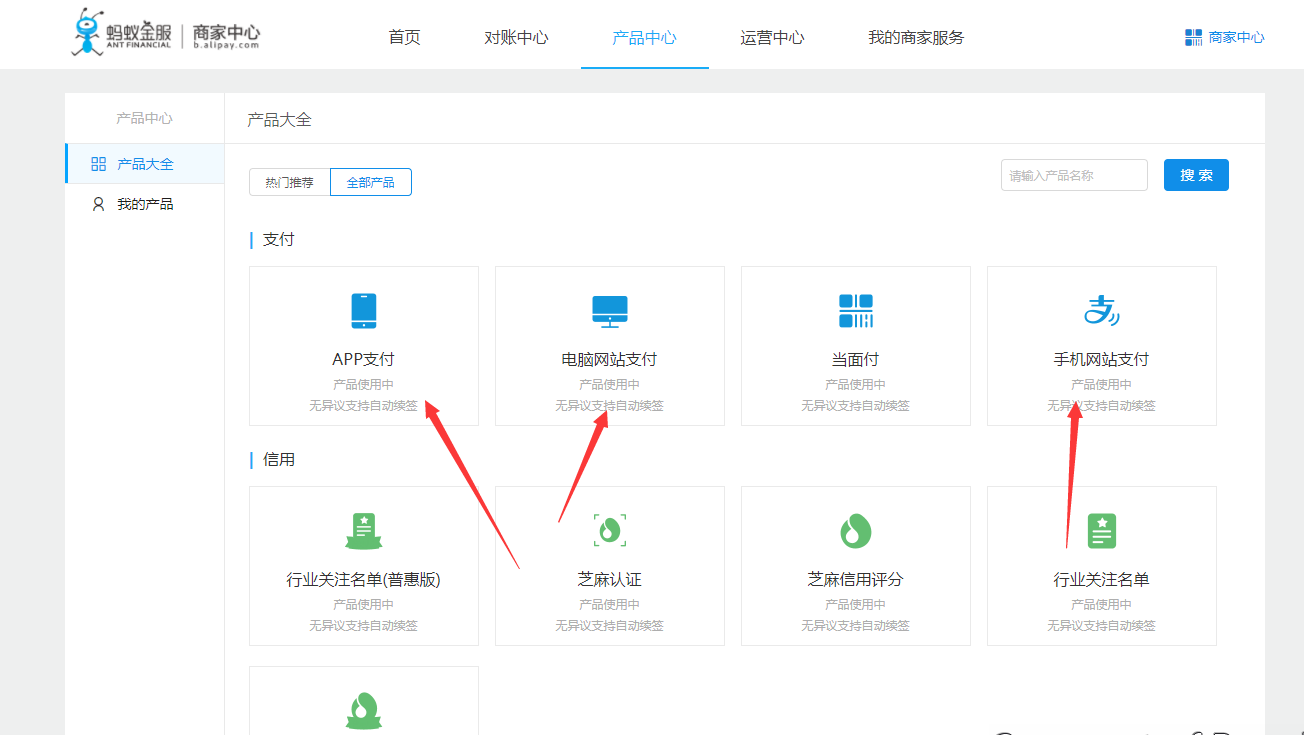The width and height of the screenshot is (1304, 735).
Task: Click the grid icon beside 产品大全
Action: coord(98,164)
